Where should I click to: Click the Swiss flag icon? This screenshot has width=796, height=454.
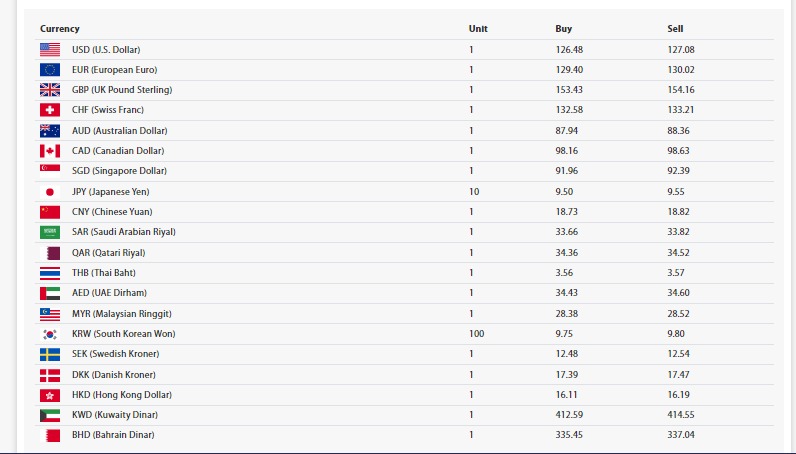click(x=50, y=110)
